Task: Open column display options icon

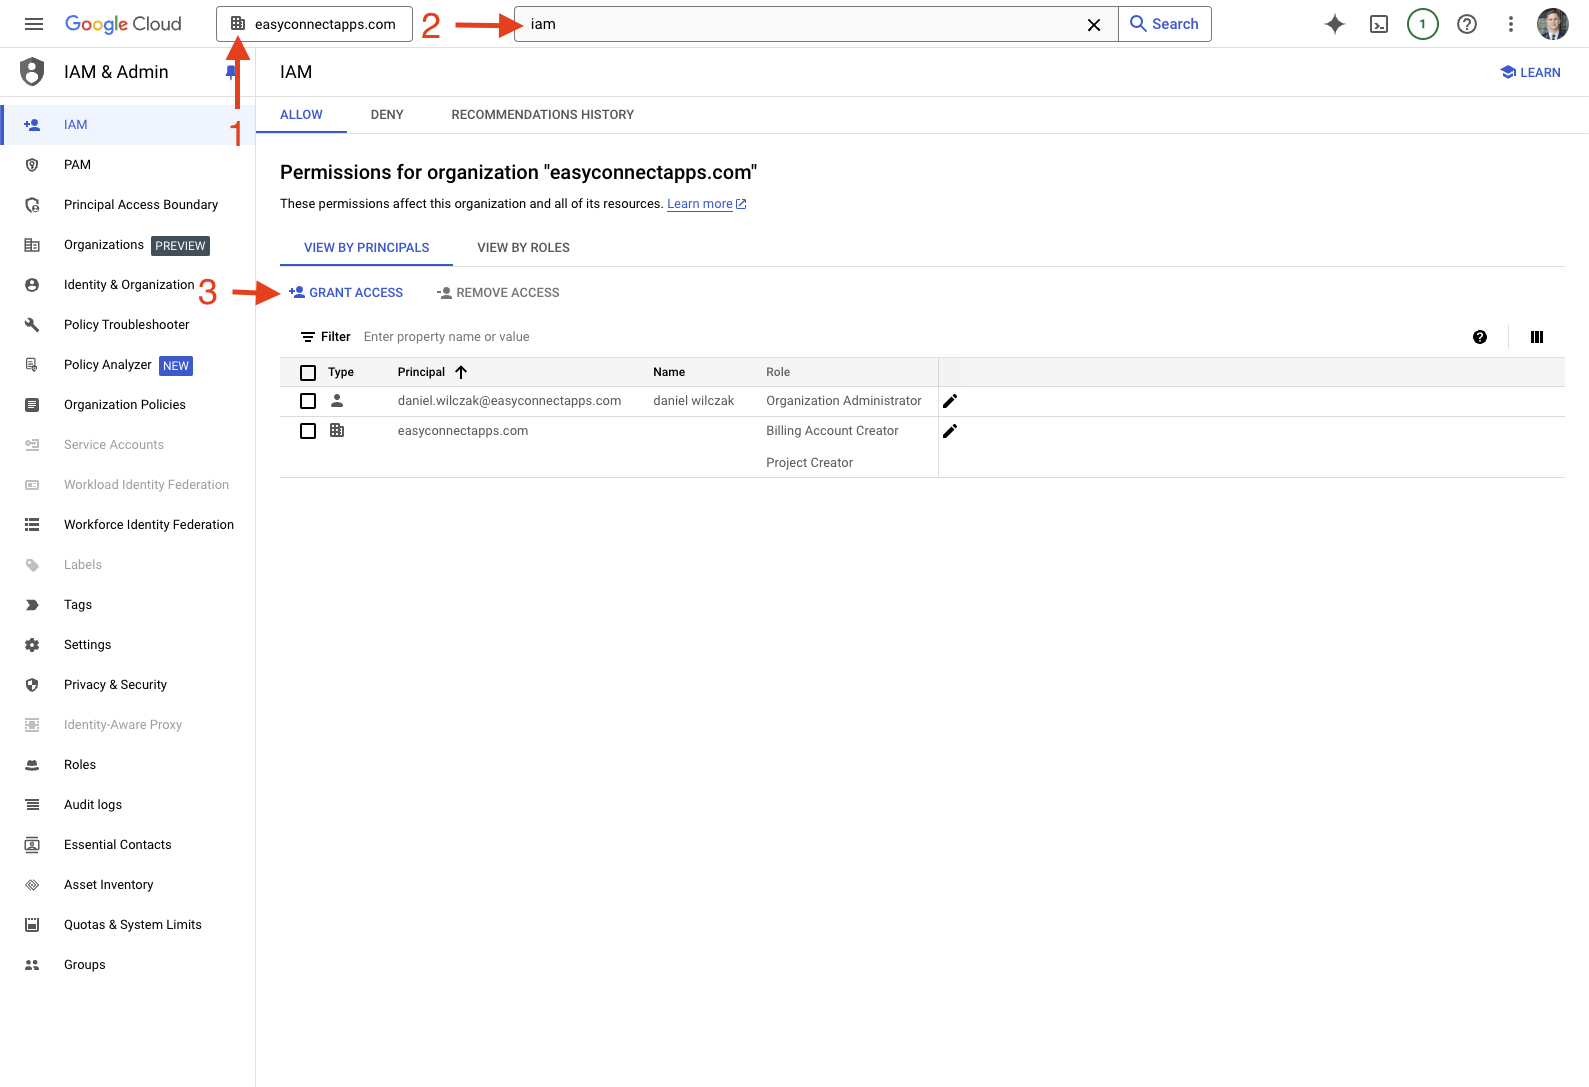Action: click(1537, 337)
